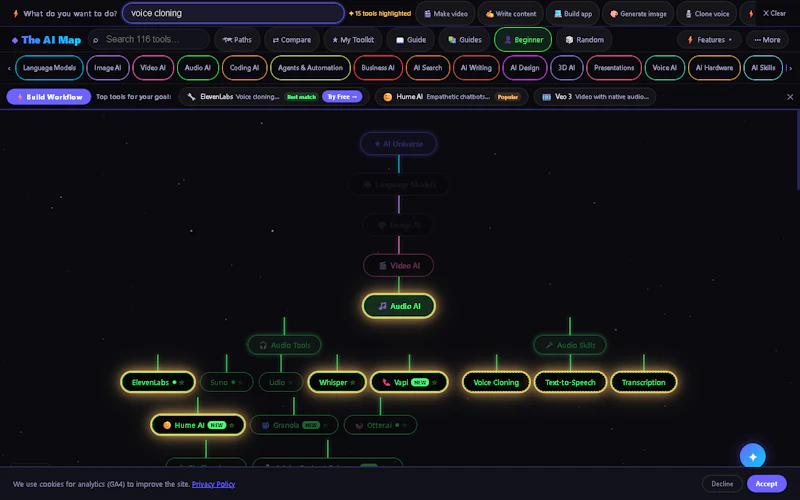
Task: Focus the 'Search 116 tools' field
Action: 149,39
